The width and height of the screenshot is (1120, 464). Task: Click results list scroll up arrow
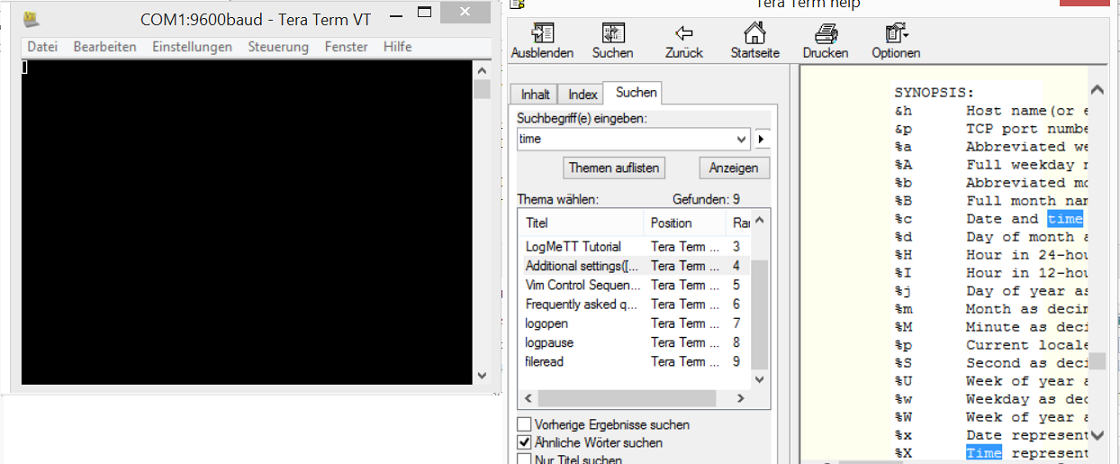click(x=759, y=220)
